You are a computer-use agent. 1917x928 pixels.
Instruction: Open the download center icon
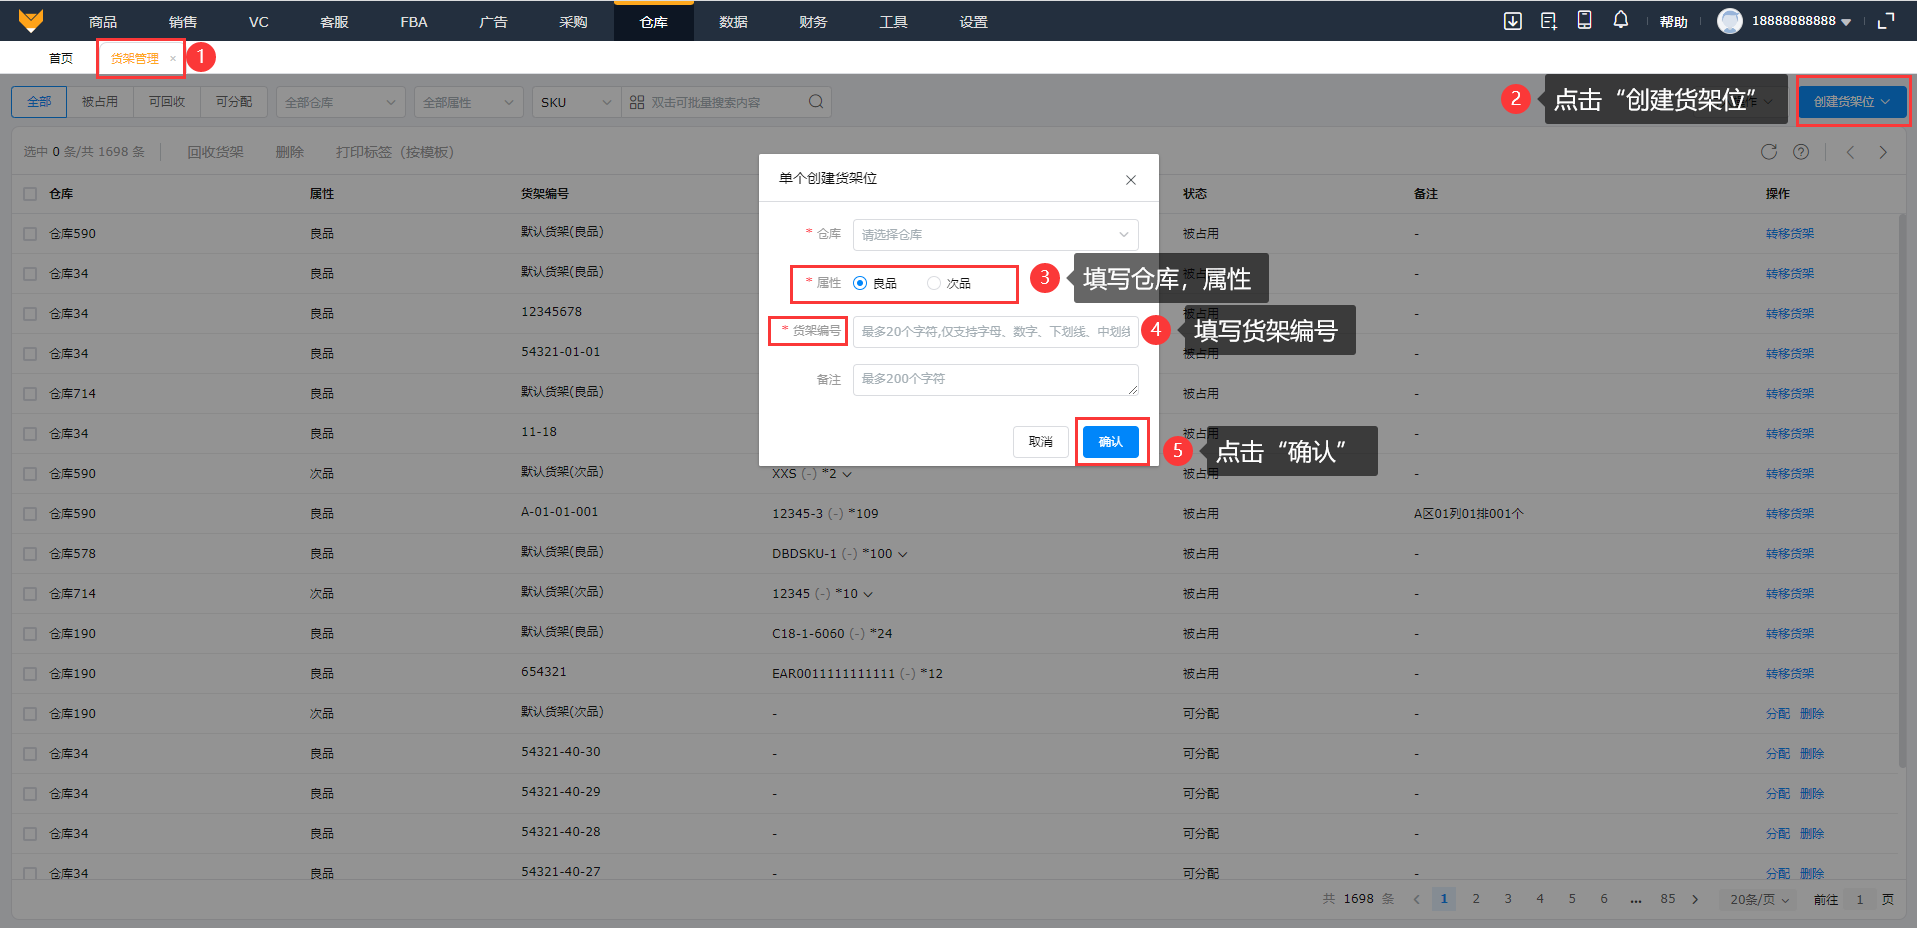1513,21
